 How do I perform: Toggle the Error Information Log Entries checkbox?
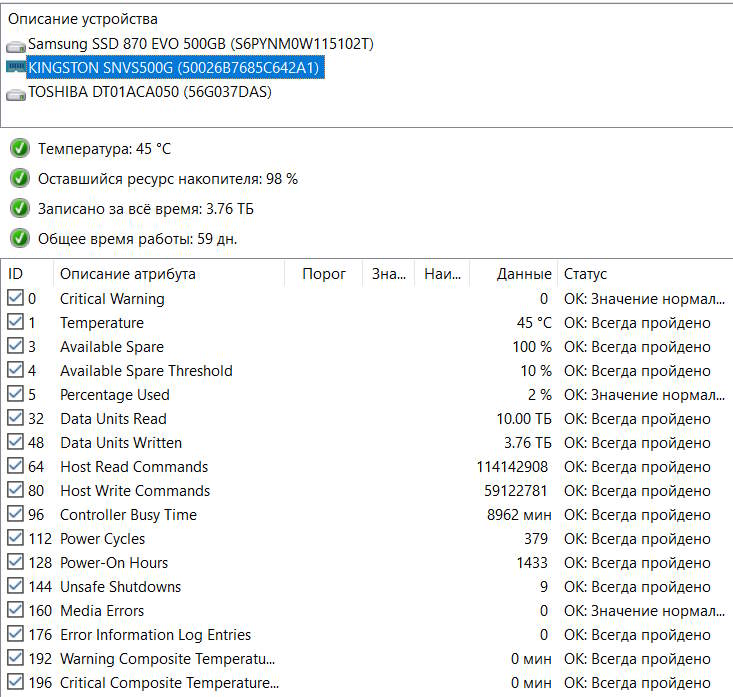[15, 634]
